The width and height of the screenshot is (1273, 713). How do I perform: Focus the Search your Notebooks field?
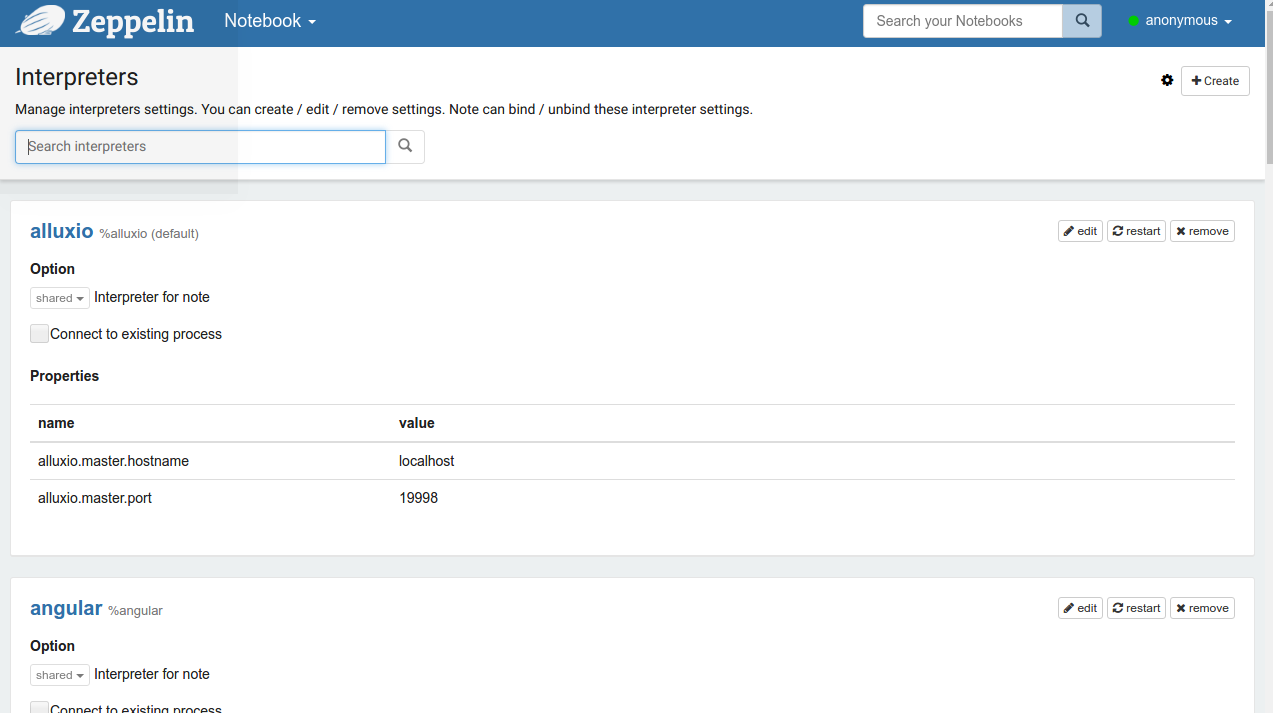tap(962, 21)
